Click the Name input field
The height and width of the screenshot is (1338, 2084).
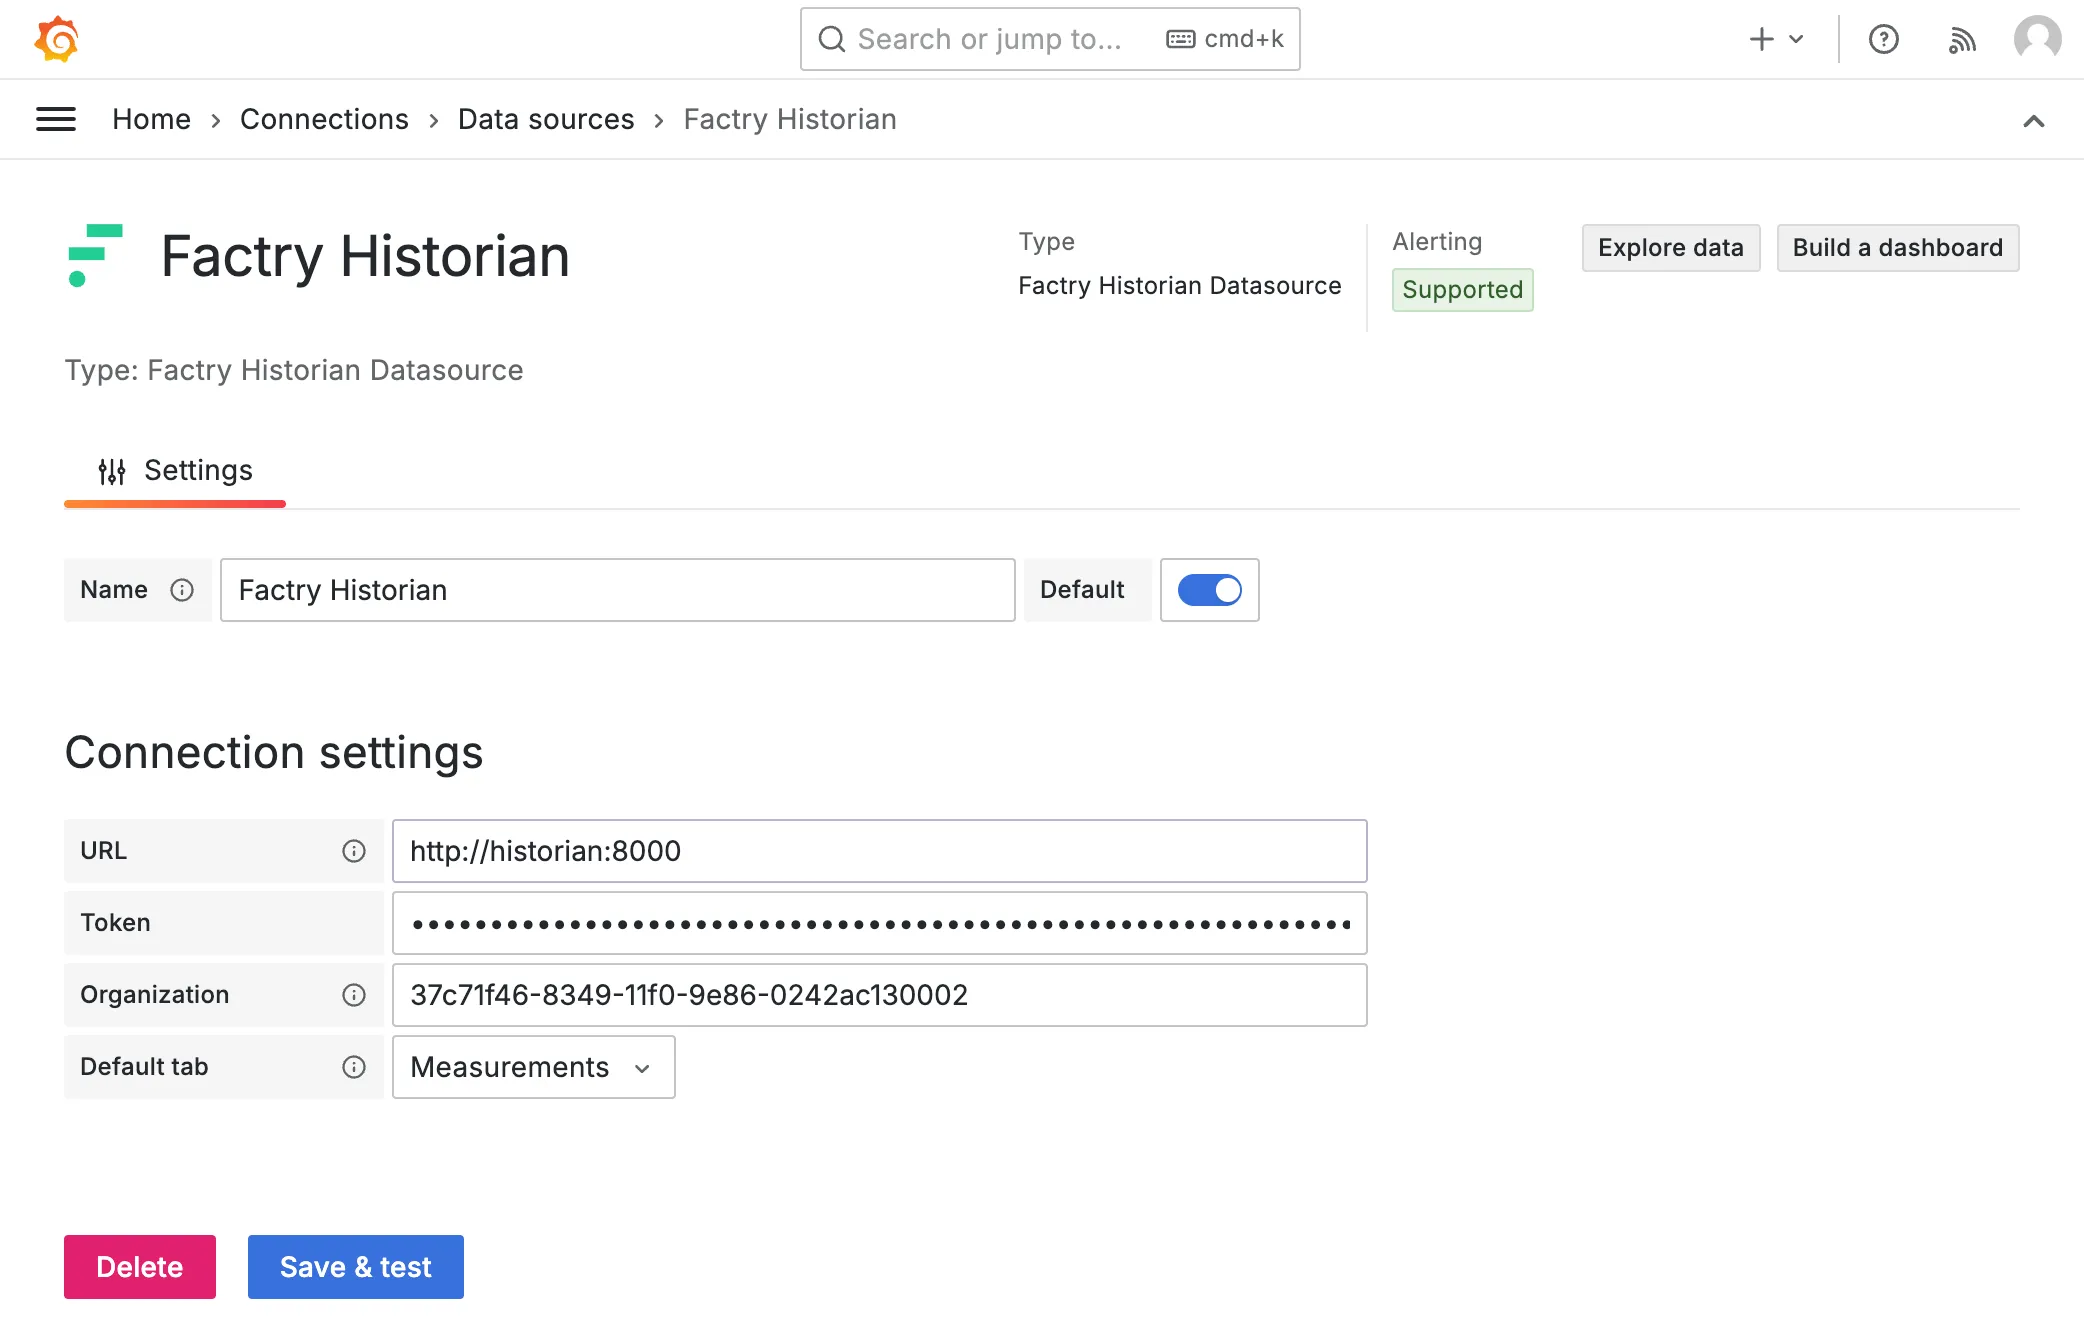[x=618, y=590]
